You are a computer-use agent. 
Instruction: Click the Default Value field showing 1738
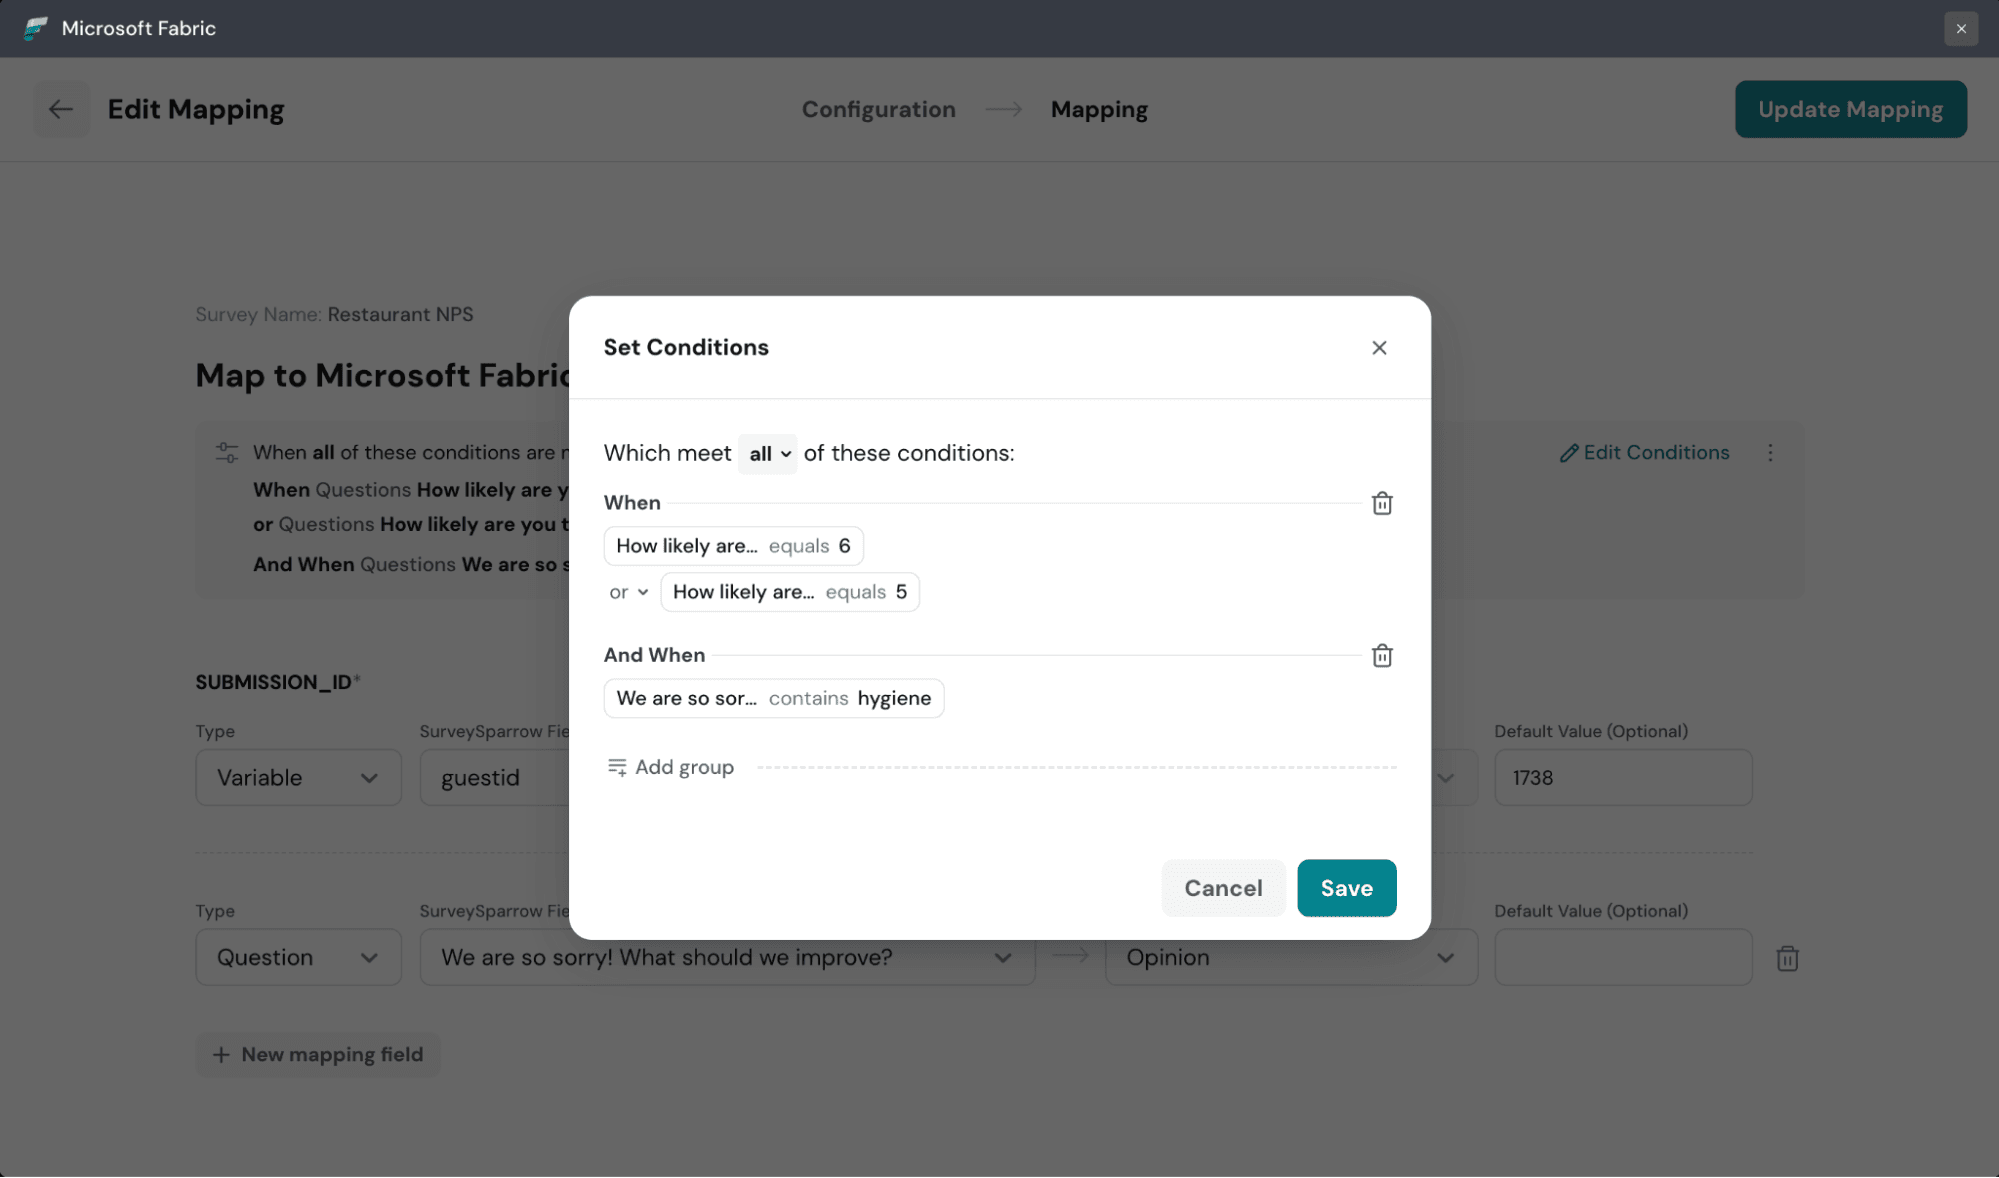1622,777
